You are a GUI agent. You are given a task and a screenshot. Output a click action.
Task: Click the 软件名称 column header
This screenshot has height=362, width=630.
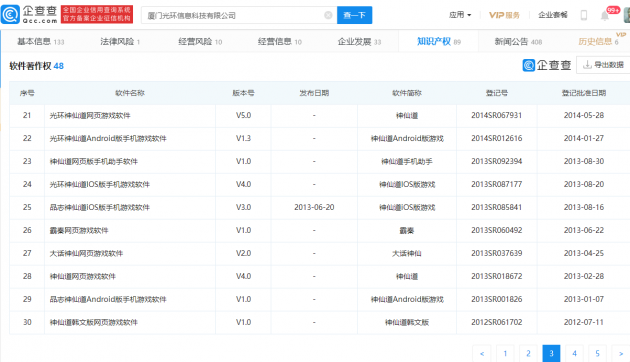point(130,93)
